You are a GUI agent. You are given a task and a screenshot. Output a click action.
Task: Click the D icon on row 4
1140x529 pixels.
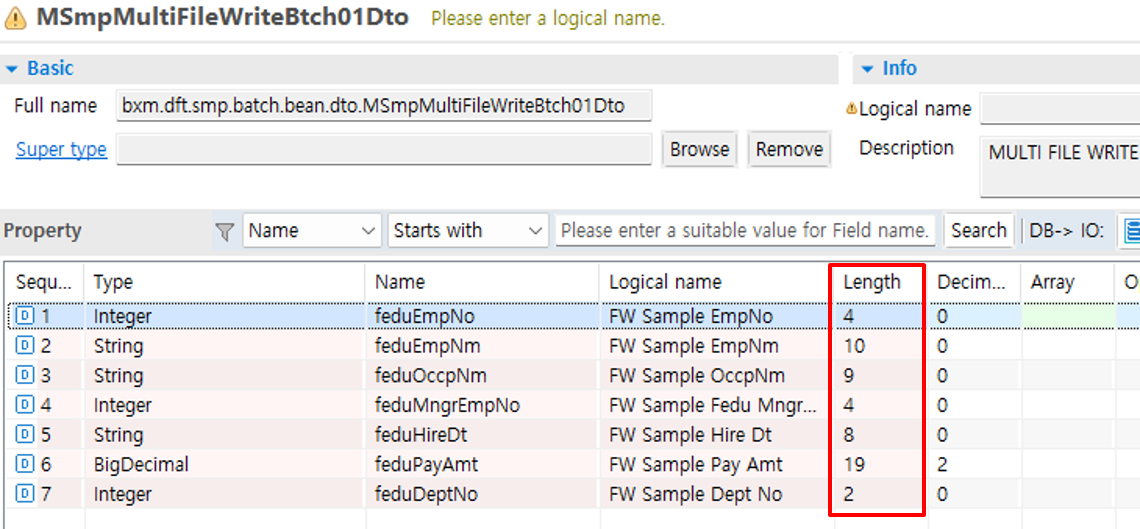[x=25, y=405]
